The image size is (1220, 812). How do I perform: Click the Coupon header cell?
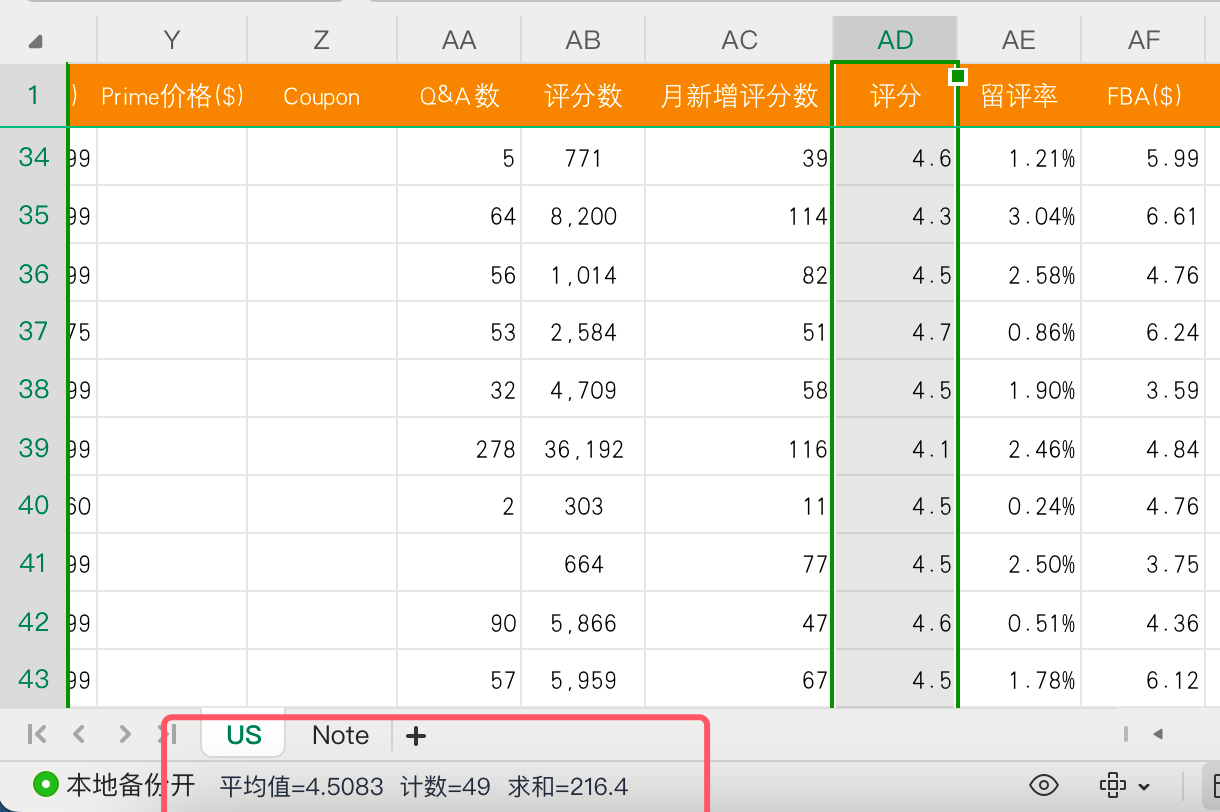[321, 96]
